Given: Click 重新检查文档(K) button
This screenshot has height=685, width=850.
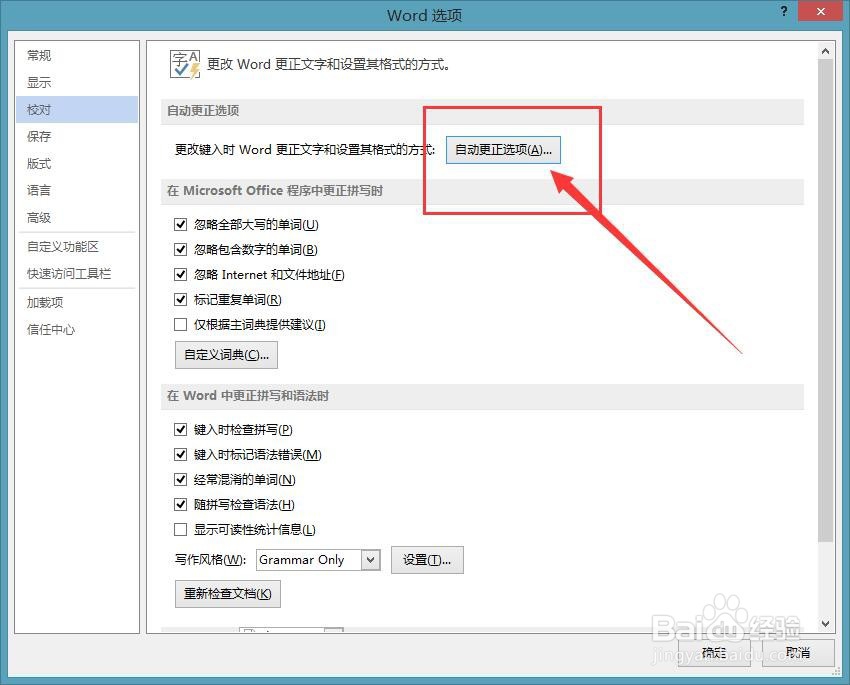Looking at the screenshot, I should tap(228, 594).
